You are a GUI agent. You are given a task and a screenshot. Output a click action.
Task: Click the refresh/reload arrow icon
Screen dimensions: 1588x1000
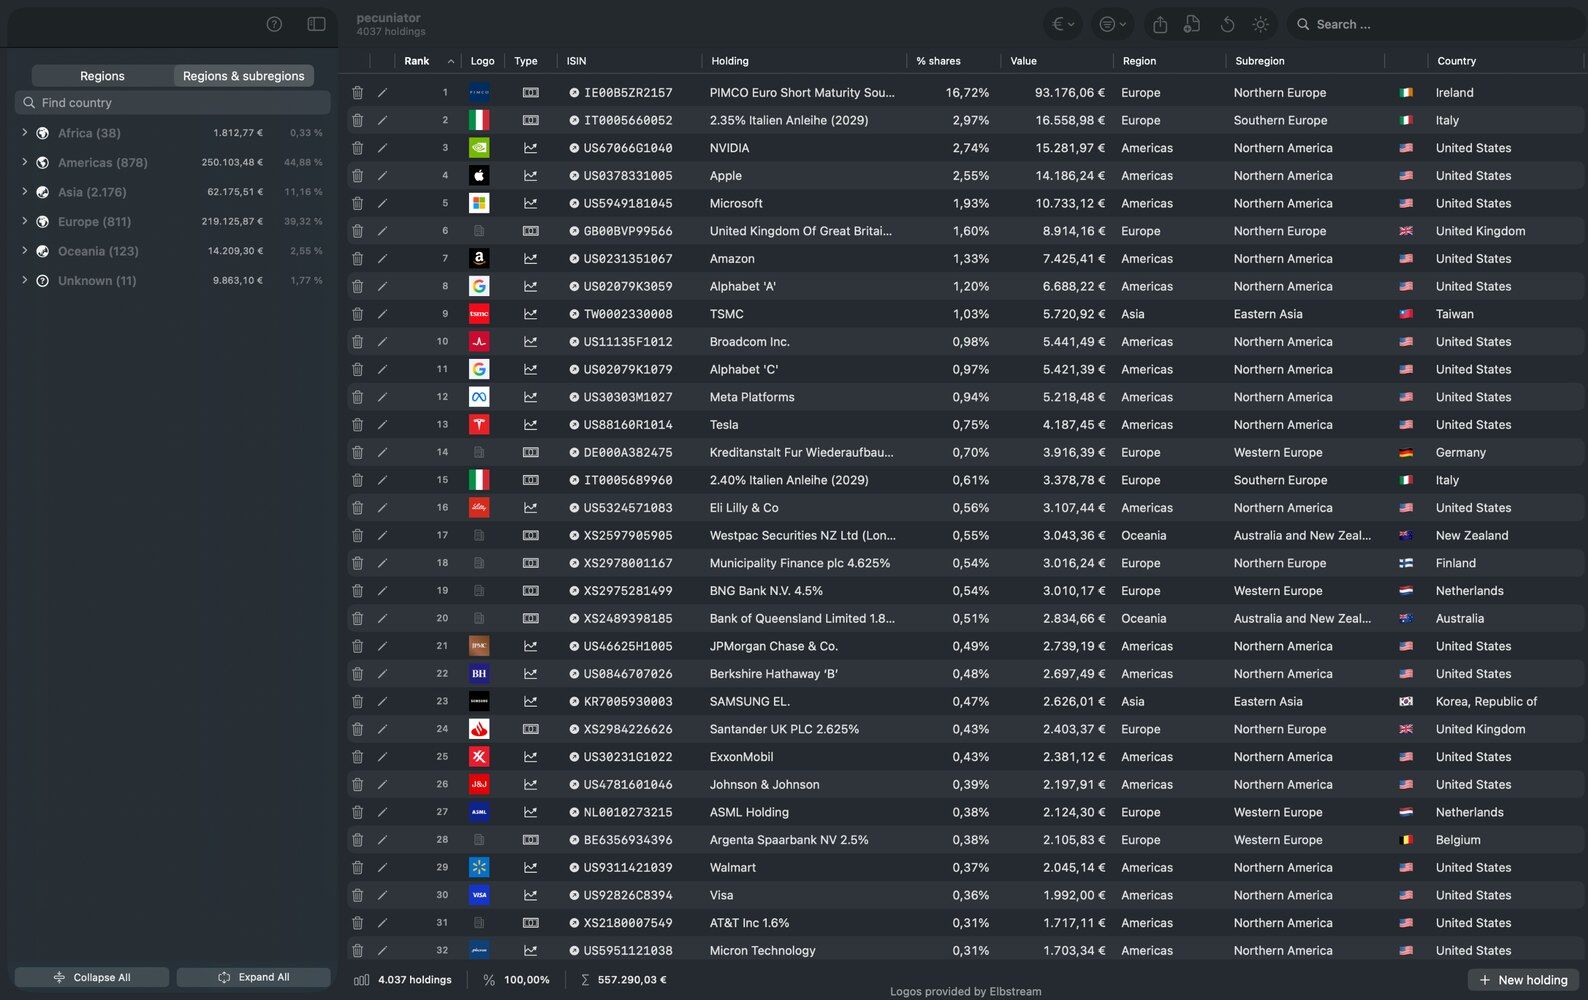coord(1227,24)
